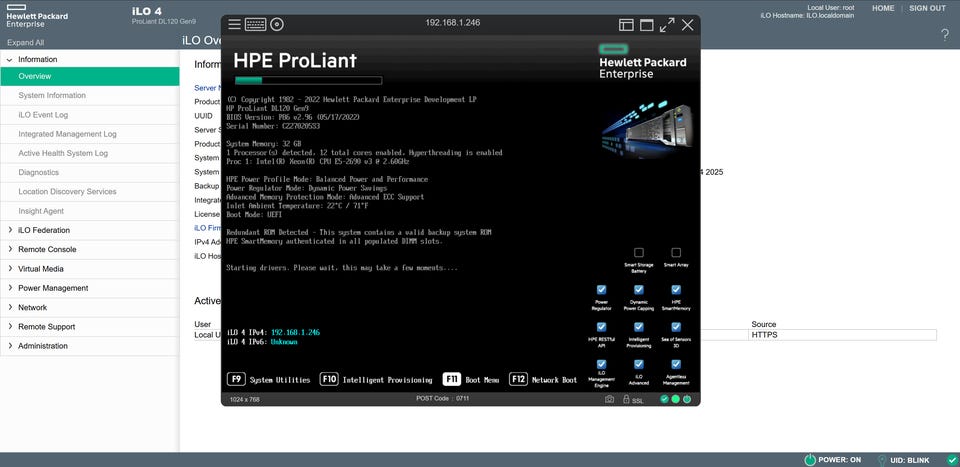This screenshot has height=467, width=960.
Task: Click the solid green UID status circle
Action: coord(675,399)
